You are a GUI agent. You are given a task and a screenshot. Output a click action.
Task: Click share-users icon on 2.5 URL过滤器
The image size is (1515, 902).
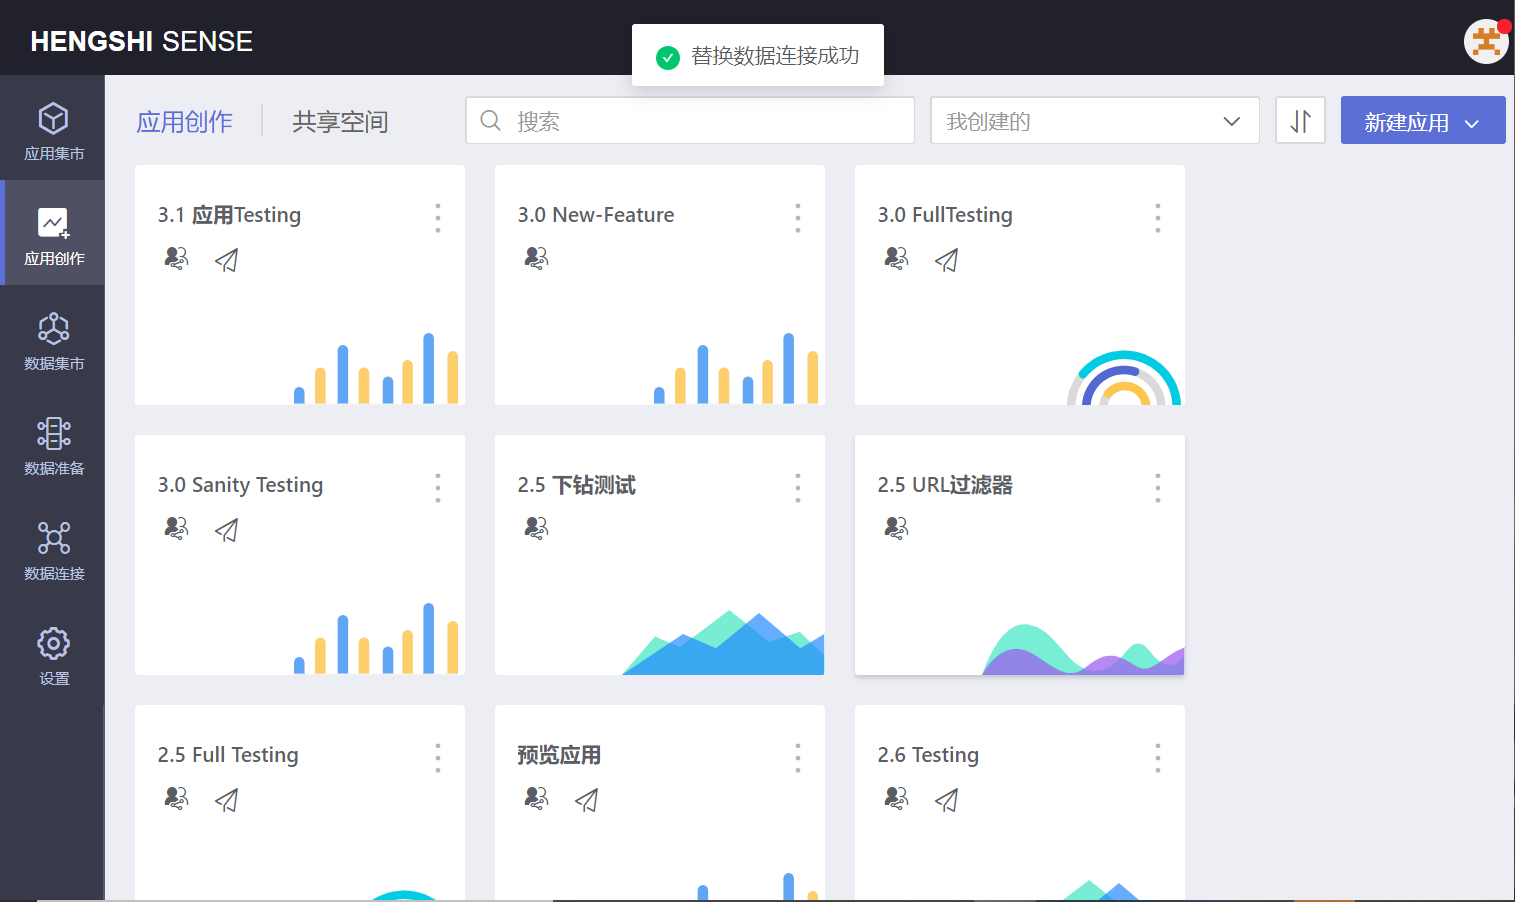pyautogui.click(x=896, y=528)
